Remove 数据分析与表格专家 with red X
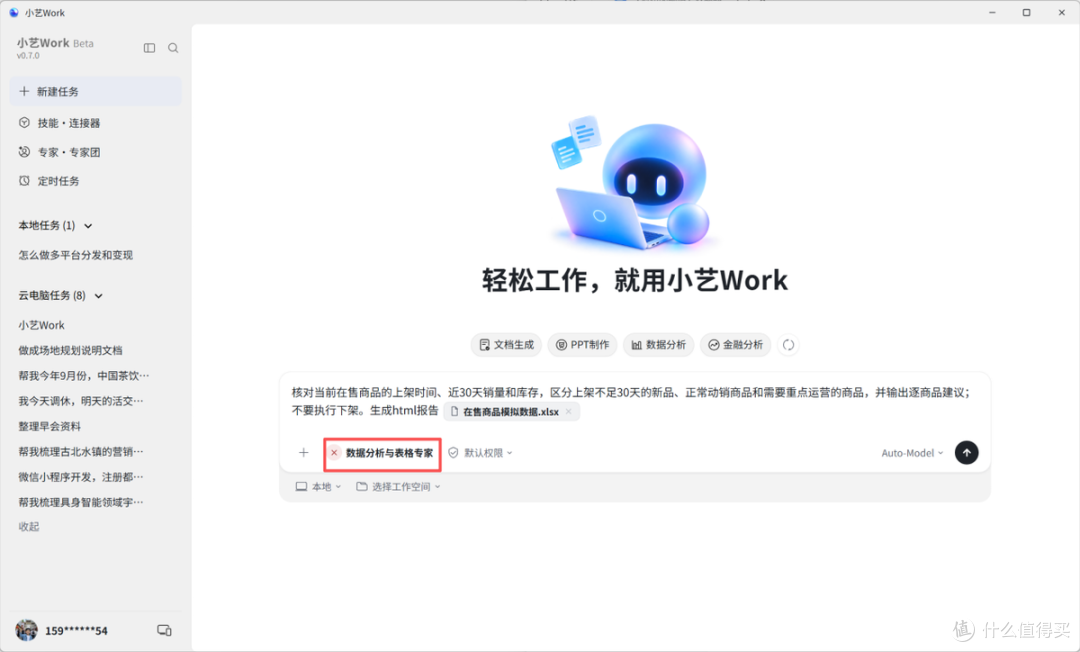This screenshot has height=652, width=1080. [334, 452]
